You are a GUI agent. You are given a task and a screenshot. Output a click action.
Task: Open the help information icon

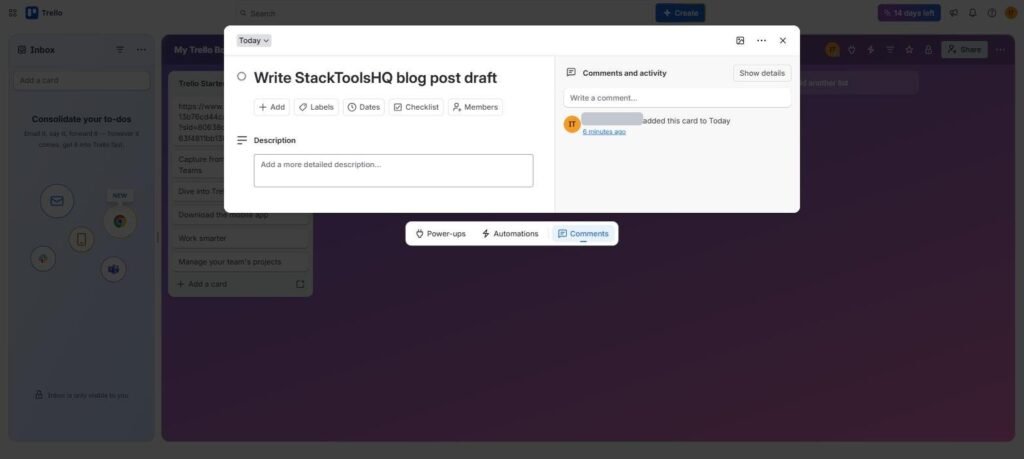[x=992, y=13]
